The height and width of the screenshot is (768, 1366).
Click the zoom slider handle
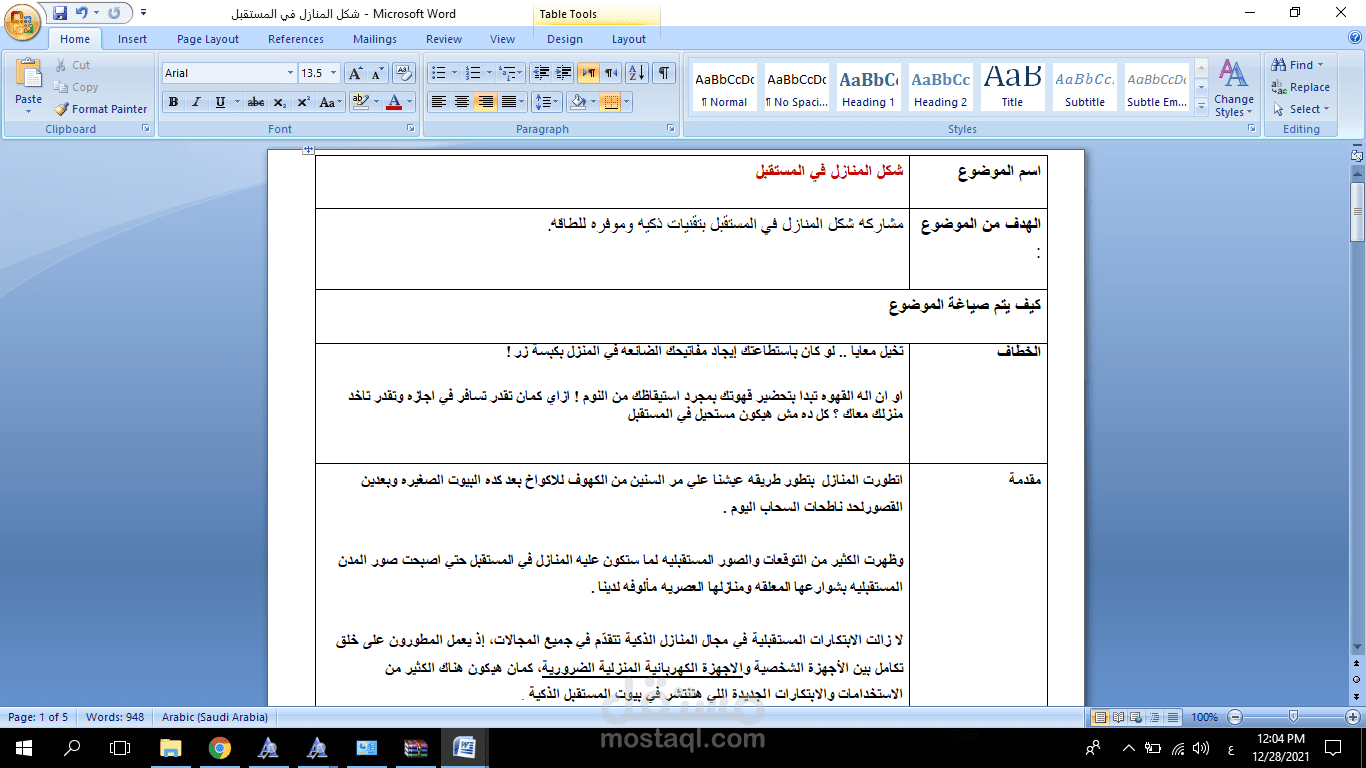pyautogui.click(x=1293, y=717)
